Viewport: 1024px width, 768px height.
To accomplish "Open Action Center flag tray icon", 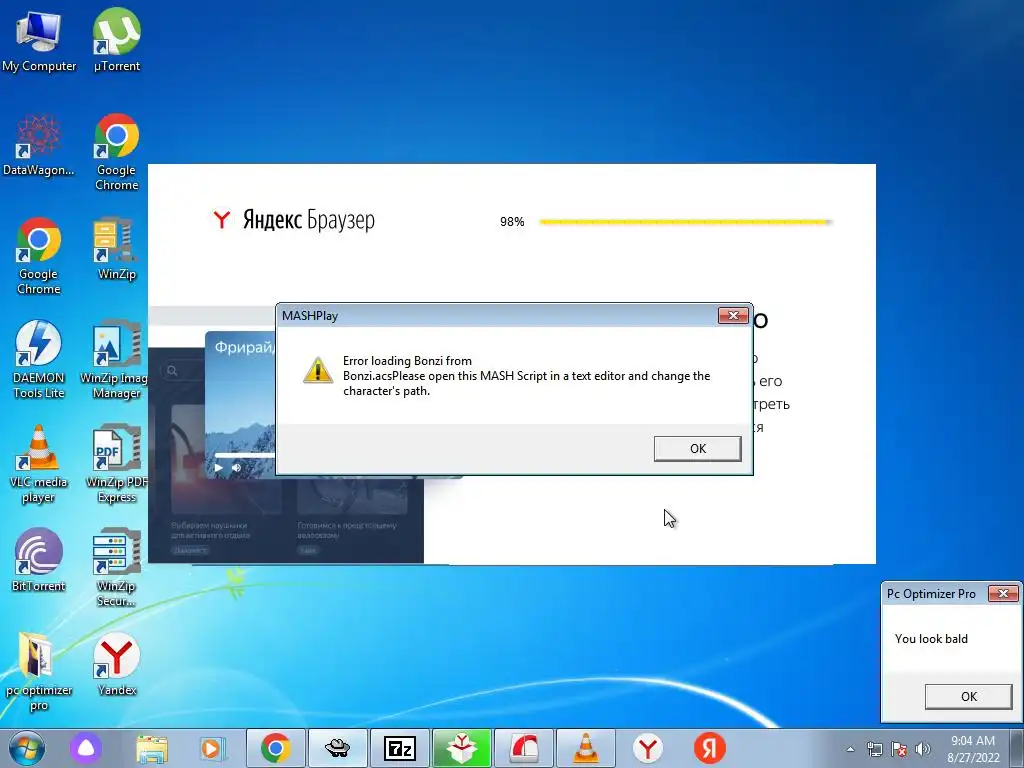I will tap(899, 749).
